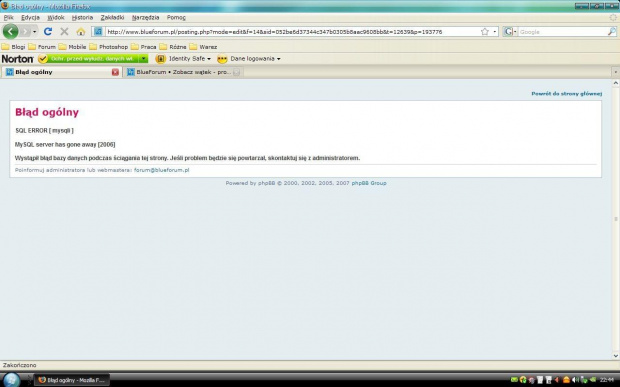Open the back/forward history dropdown arrow

tap(34, 32)
